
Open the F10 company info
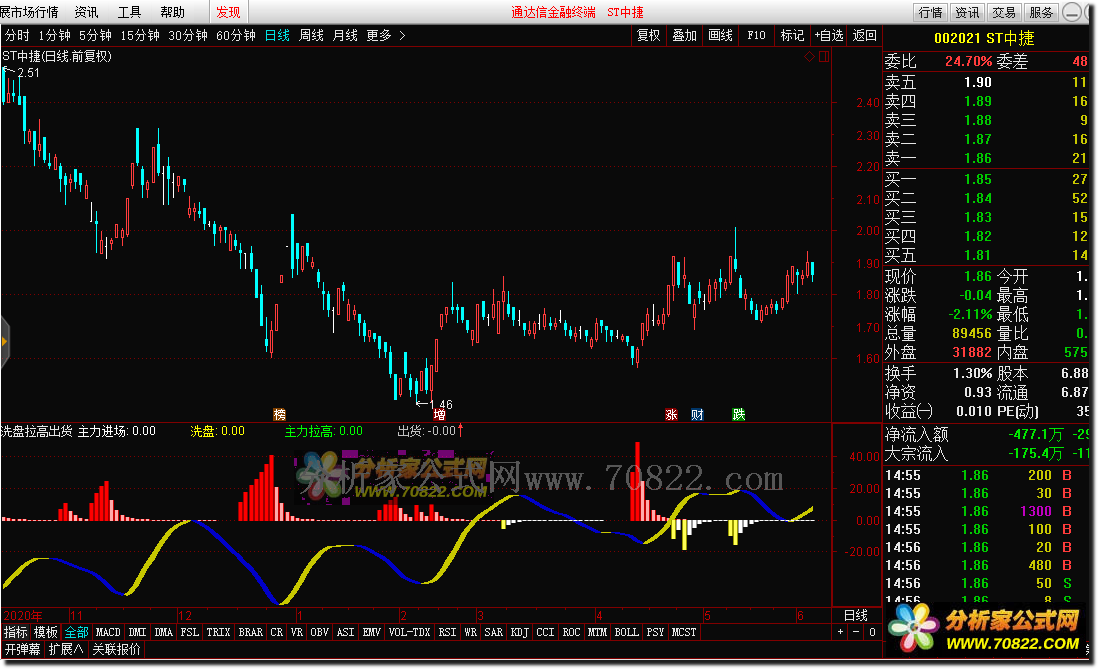coord(756,35)
